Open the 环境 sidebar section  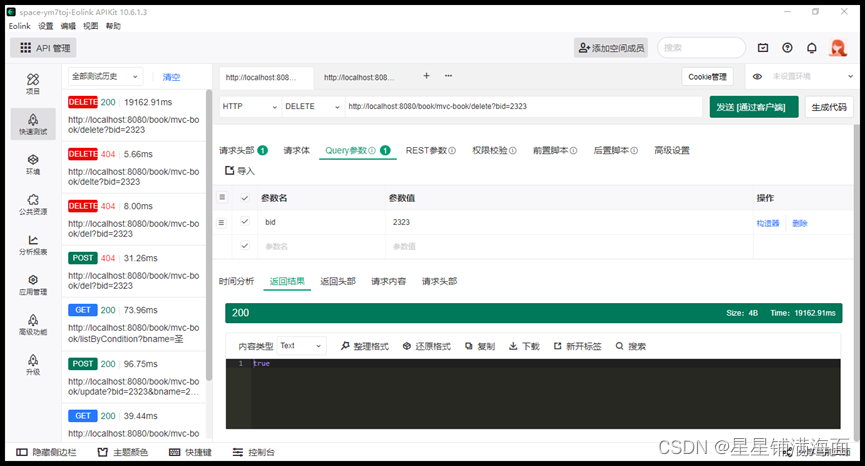33,164
